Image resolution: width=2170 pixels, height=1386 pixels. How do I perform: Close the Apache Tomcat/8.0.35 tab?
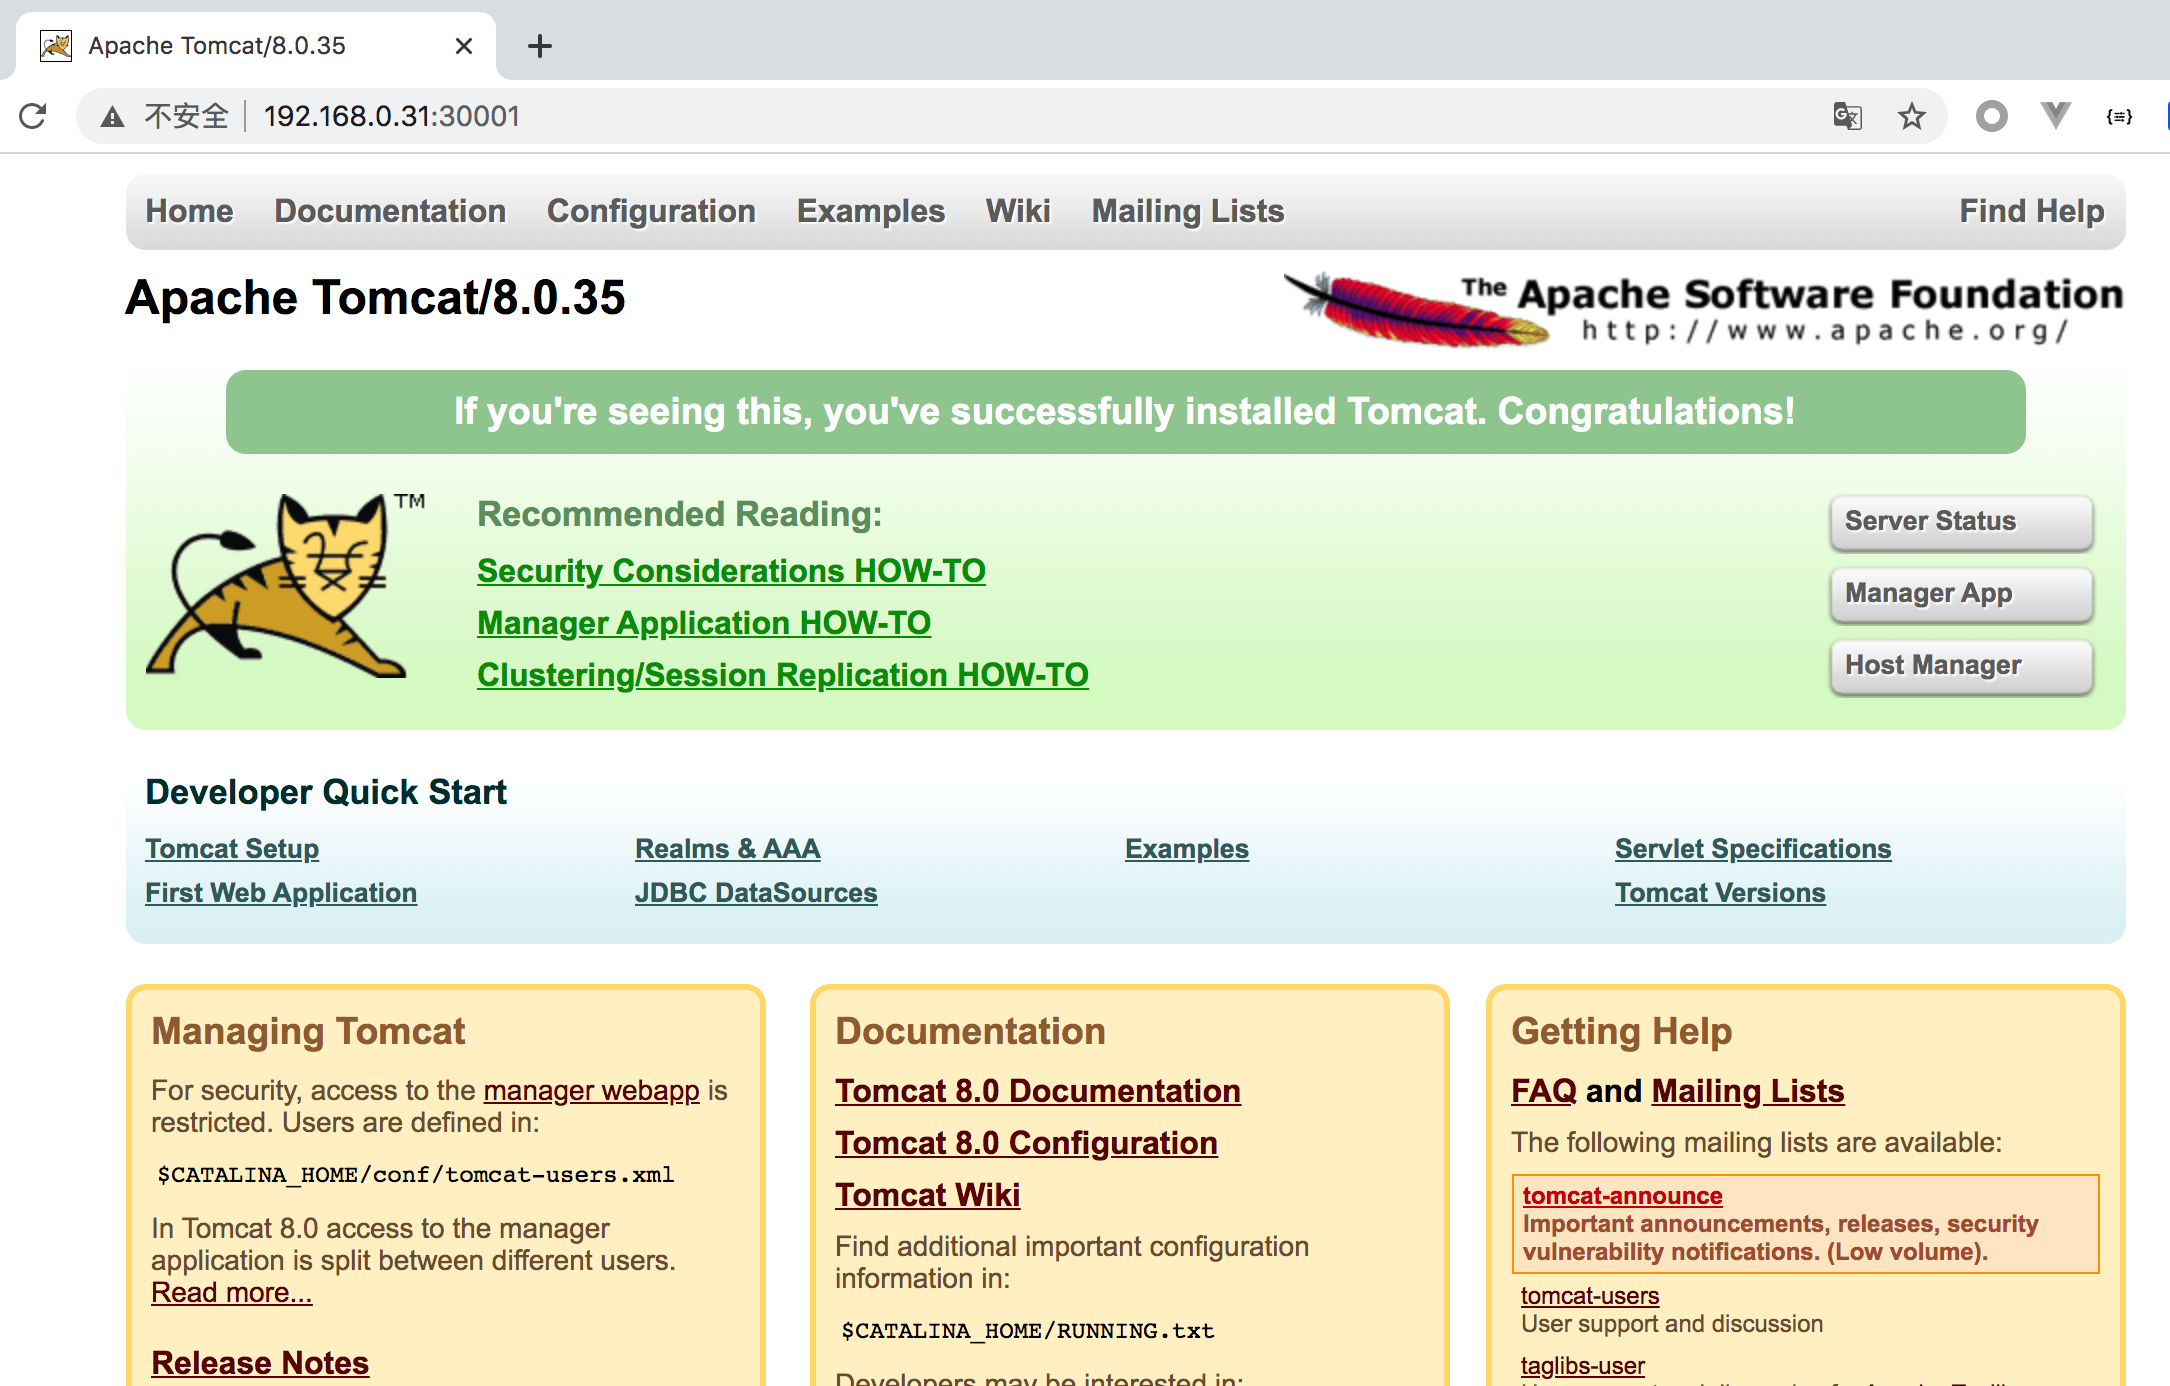tap(463, 46)
